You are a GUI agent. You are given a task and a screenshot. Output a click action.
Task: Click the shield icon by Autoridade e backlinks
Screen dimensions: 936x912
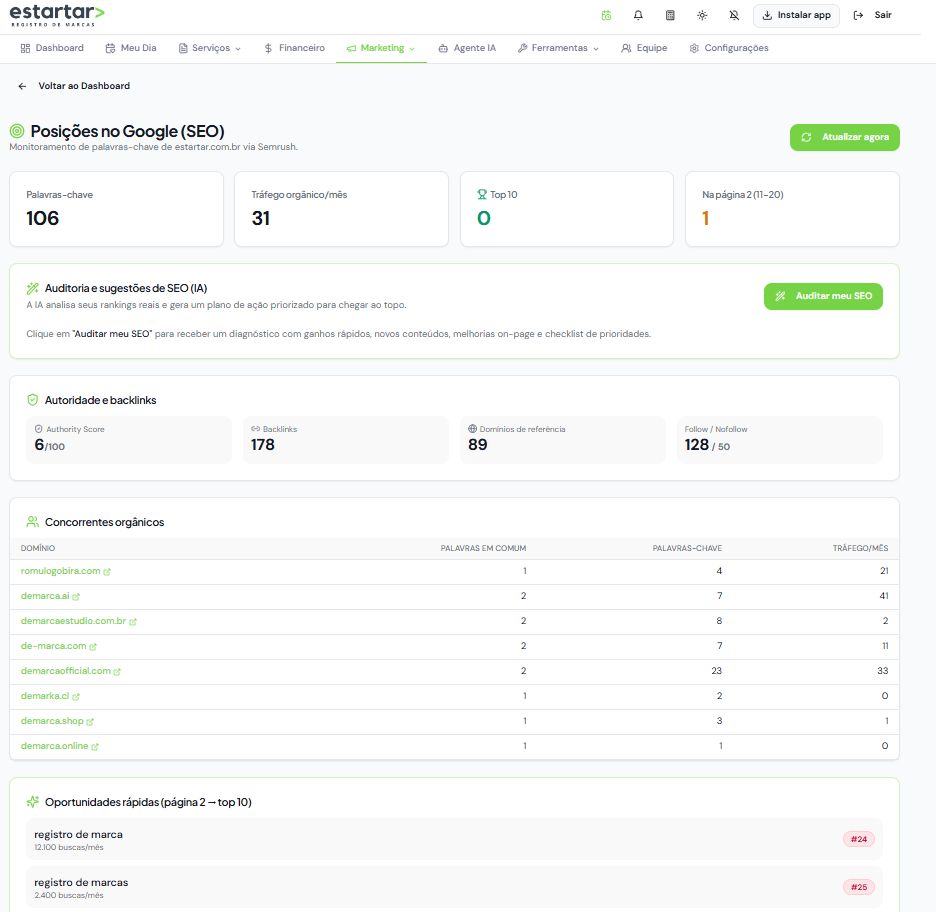(33, 400)
